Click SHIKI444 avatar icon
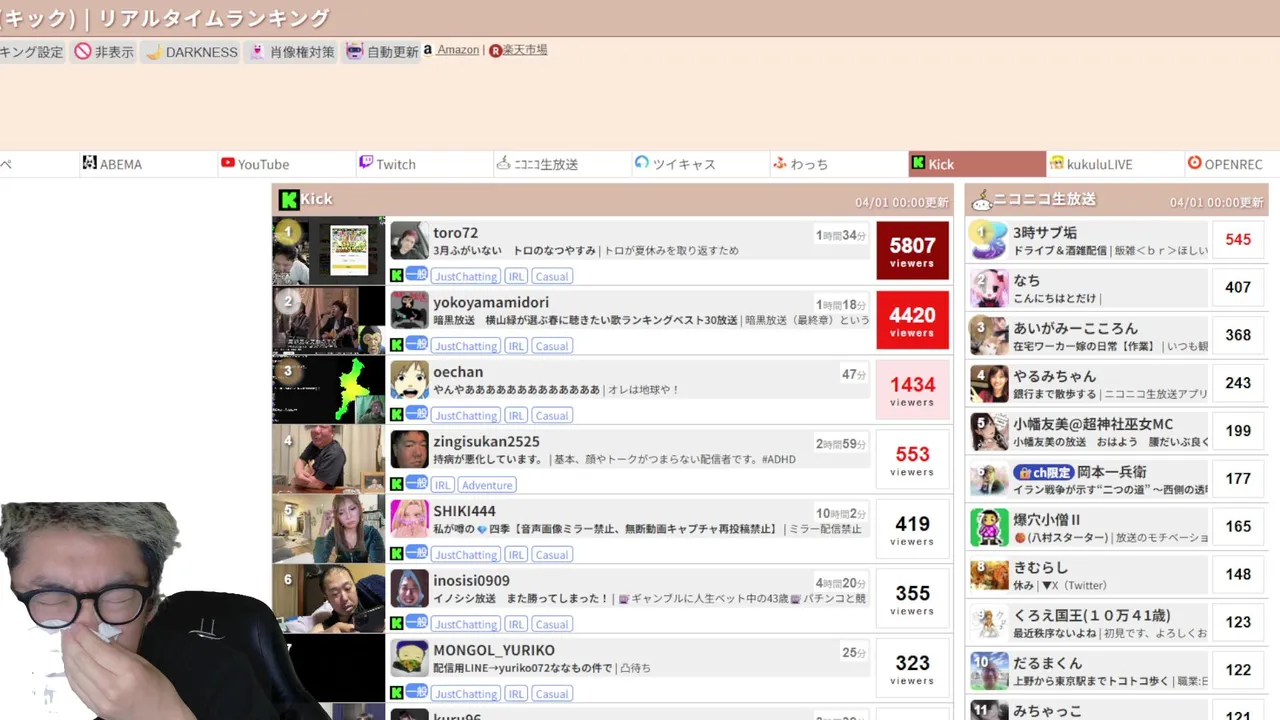The height and width of the screenshot is (720, 1280). (409, 519)
